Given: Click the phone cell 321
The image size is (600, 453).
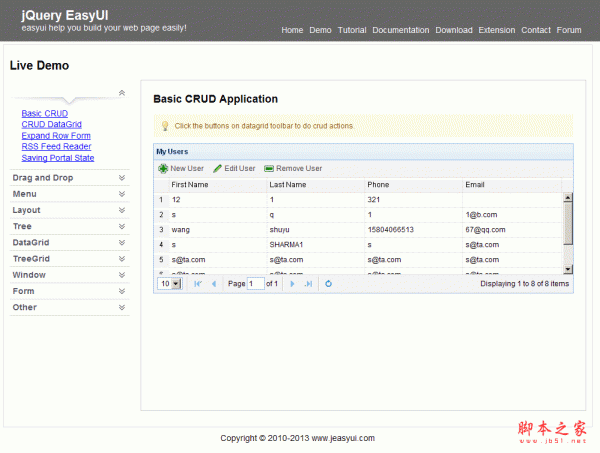Looking at the screenshot, I should pyautogui.click(x=414, y=200).
